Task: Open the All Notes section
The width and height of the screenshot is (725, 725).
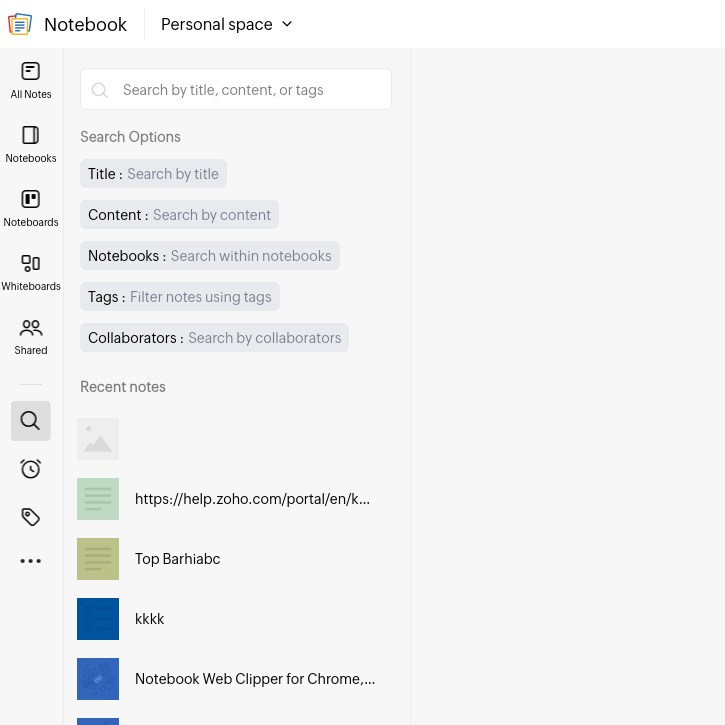Action: [x=31, y=80]
